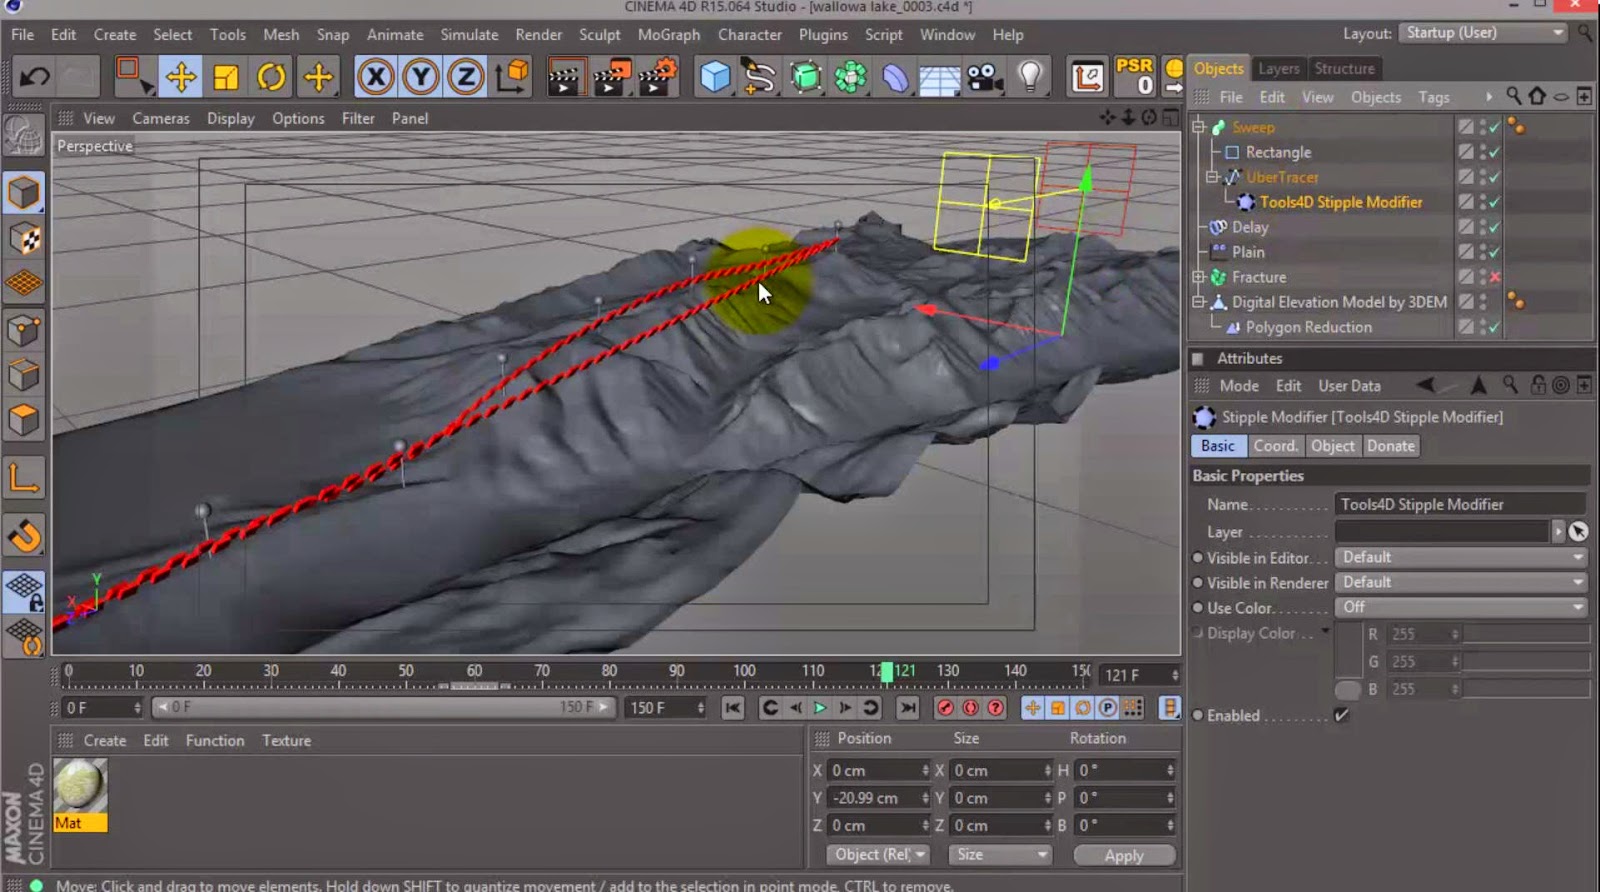Viewport: 1600px width, 892px height.
Task: Add a light object
Action: pos(1030,77)
